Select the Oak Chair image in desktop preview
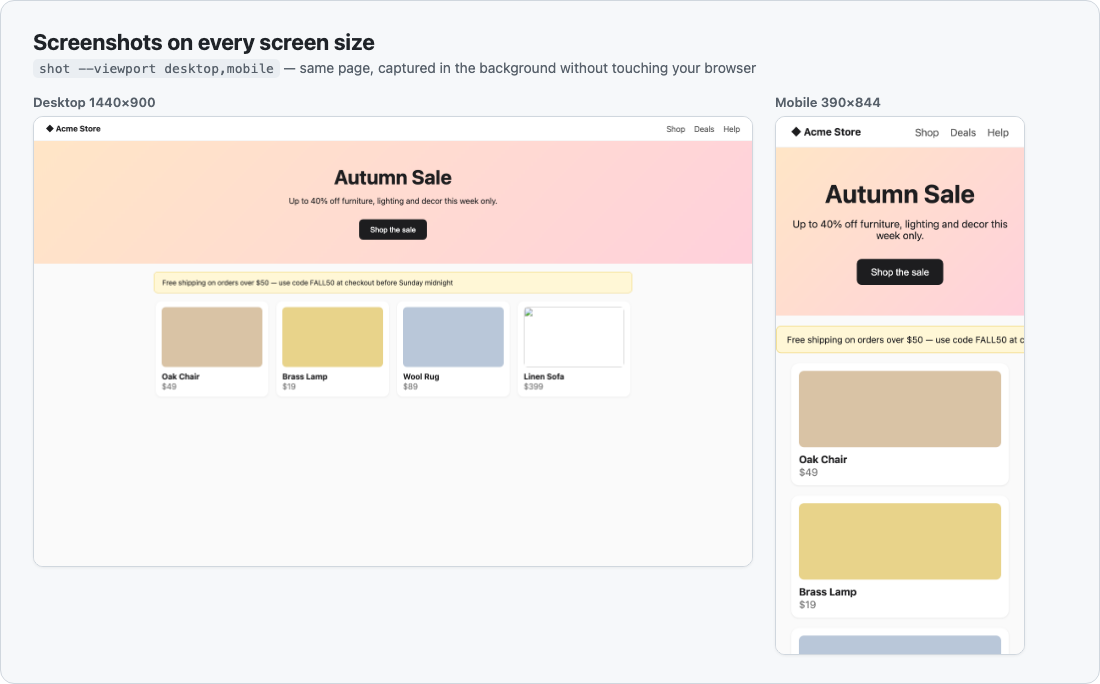Screen dimensions: 1100x684 pos(212,337)
